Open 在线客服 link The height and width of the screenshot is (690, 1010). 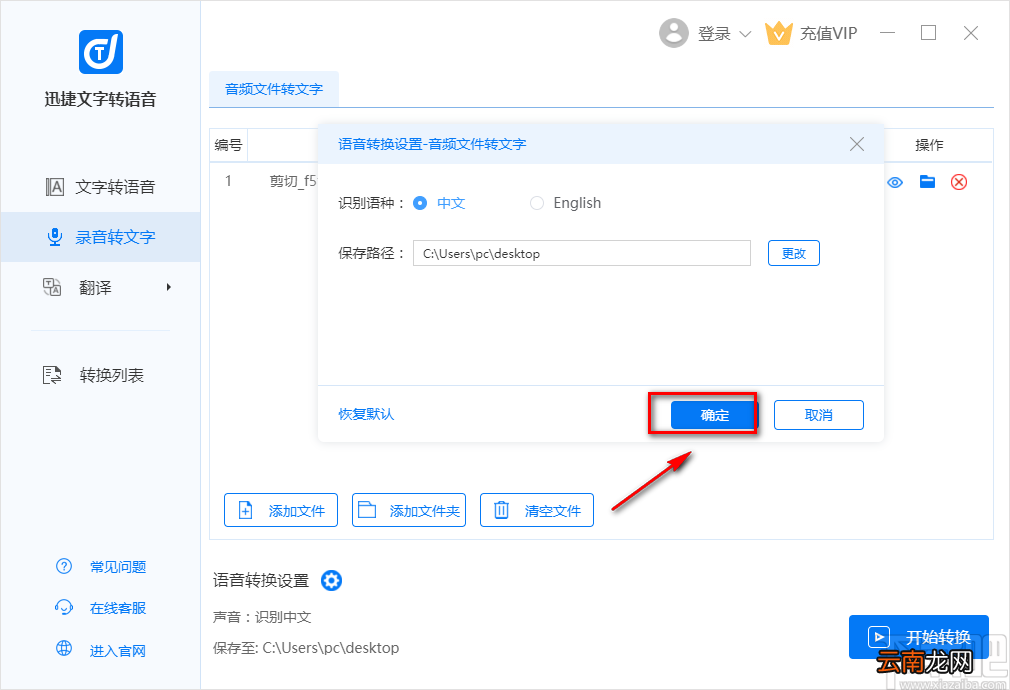pyautogui.click(x=118, y=608)
